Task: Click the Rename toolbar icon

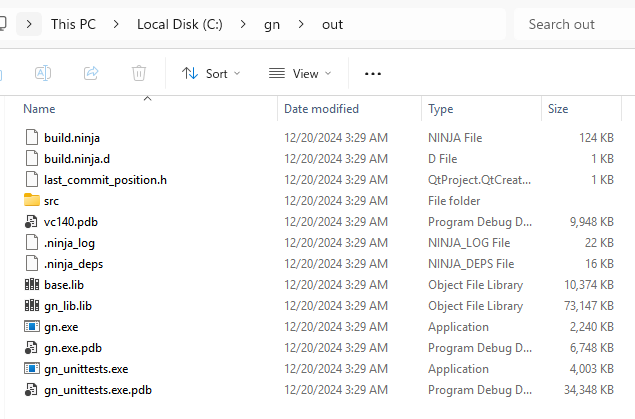Action: pyautogui.click(x=43, y=73)
